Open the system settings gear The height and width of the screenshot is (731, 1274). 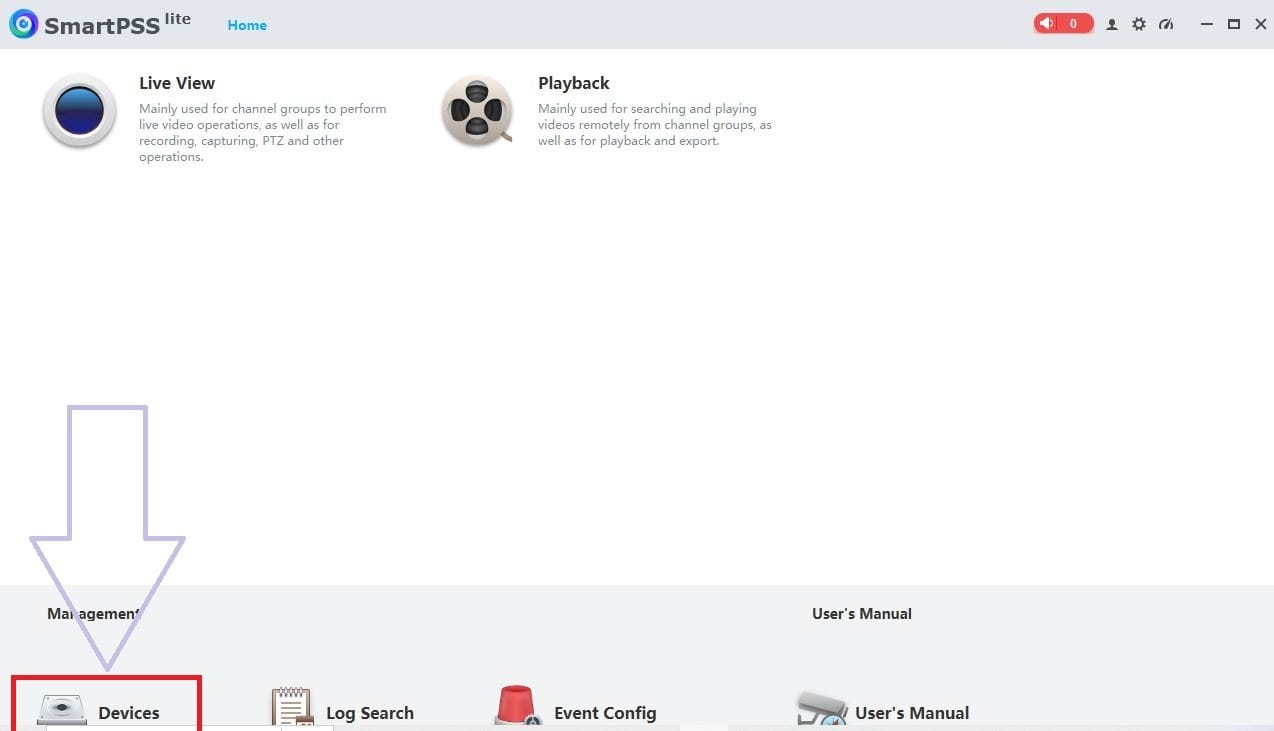[1139, 24]
